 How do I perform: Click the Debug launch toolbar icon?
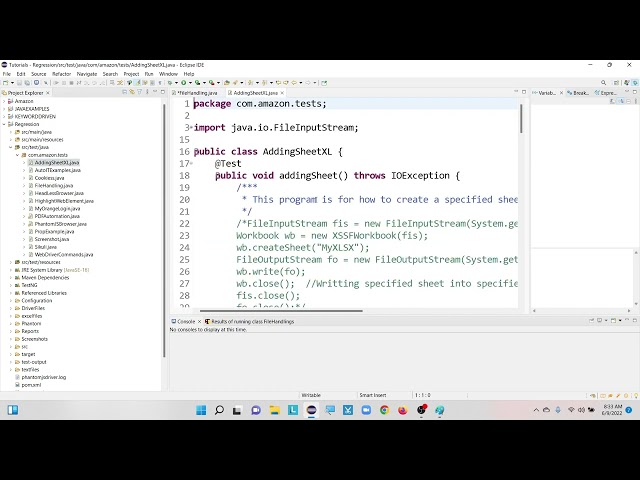coord(170,83)
